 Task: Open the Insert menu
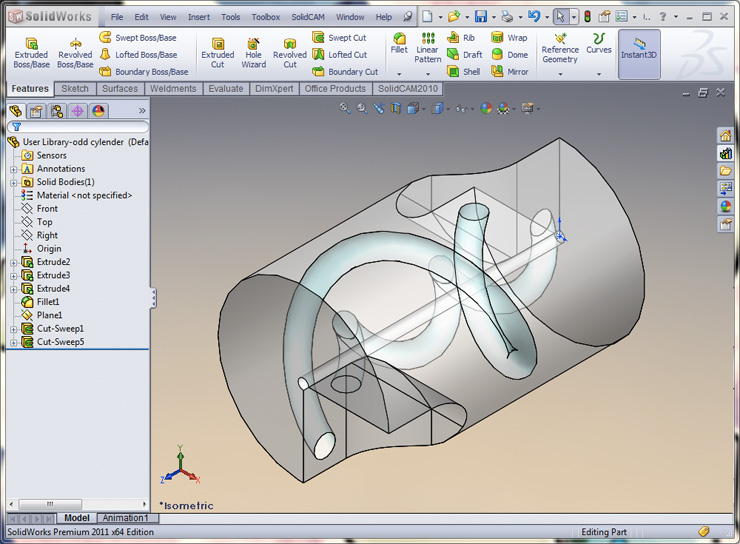(x=199, y=17)
